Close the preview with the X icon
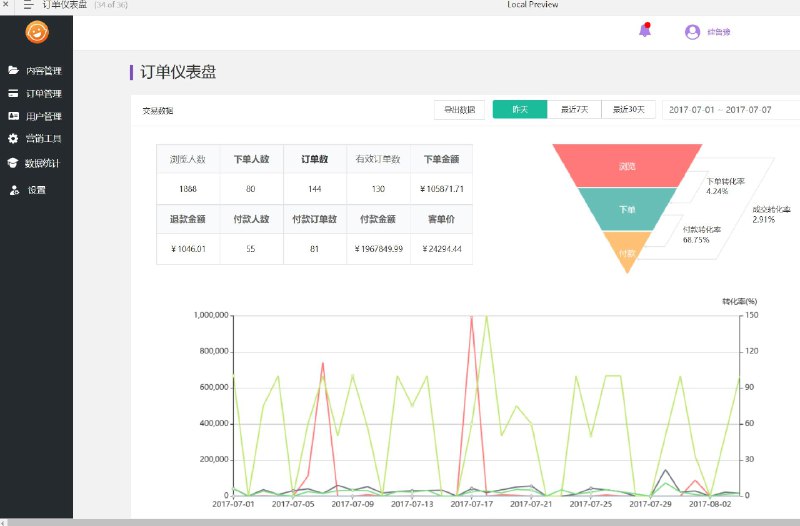Image resolution: width=800 pixels, height=526 pixels. tap(6, 4)
